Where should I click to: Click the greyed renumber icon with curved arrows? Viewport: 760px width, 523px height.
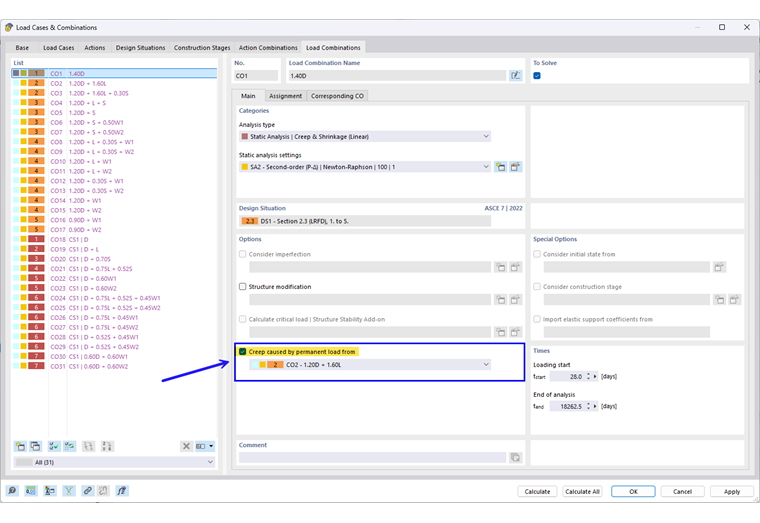tap(89, 446)
